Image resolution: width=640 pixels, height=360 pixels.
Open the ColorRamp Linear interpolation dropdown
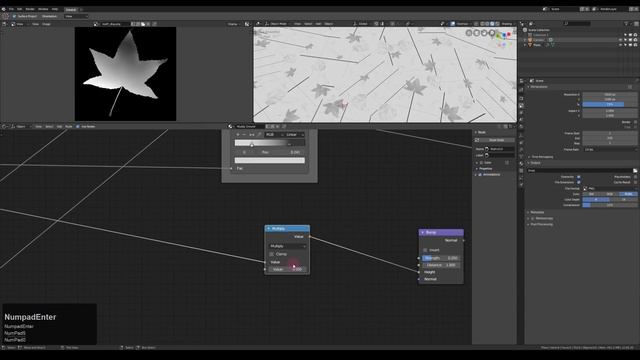295,135
